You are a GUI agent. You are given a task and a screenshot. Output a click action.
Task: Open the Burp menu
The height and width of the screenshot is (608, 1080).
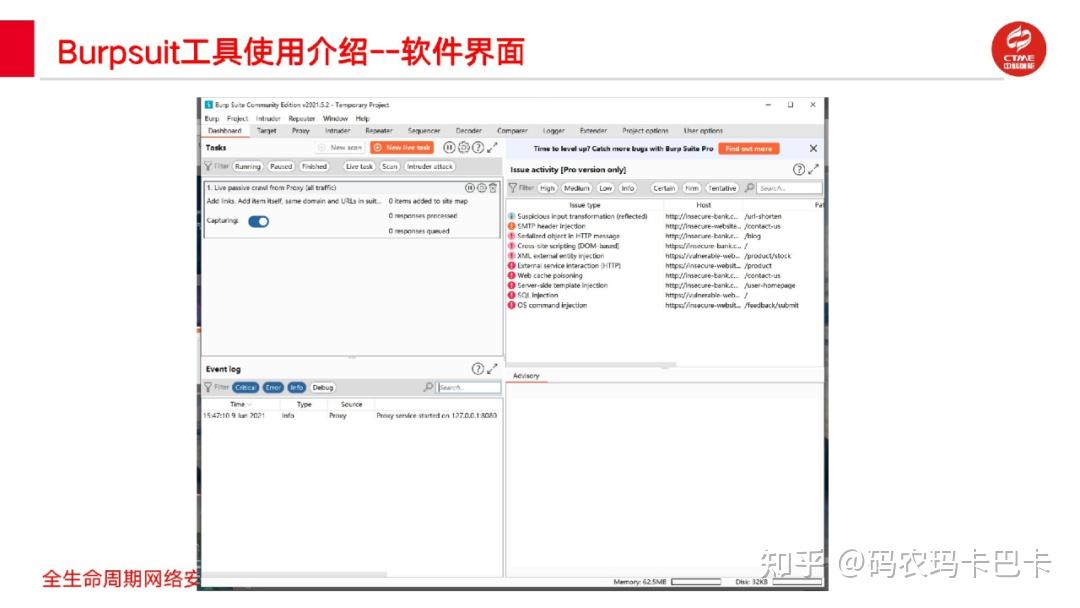tap(211, 118)
